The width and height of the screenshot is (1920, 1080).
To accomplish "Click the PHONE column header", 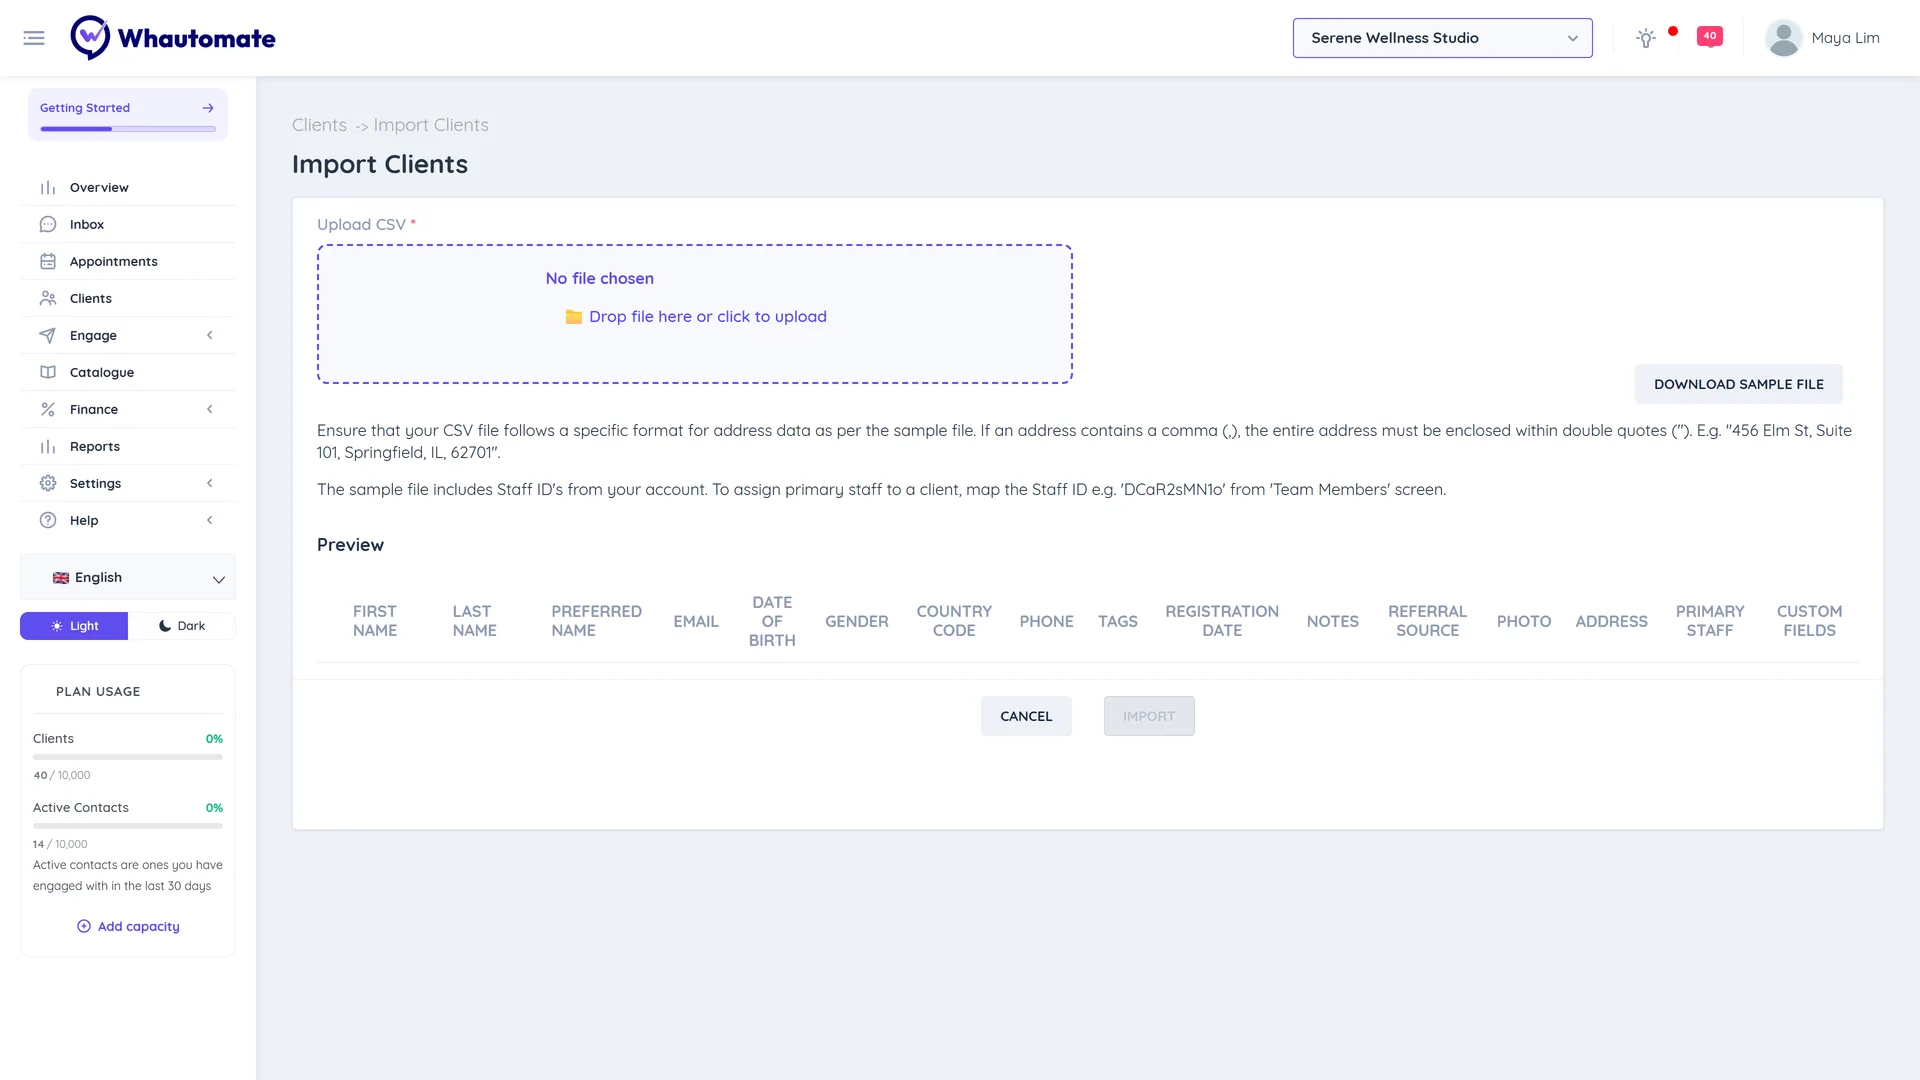I will (x=1046, y=622).
